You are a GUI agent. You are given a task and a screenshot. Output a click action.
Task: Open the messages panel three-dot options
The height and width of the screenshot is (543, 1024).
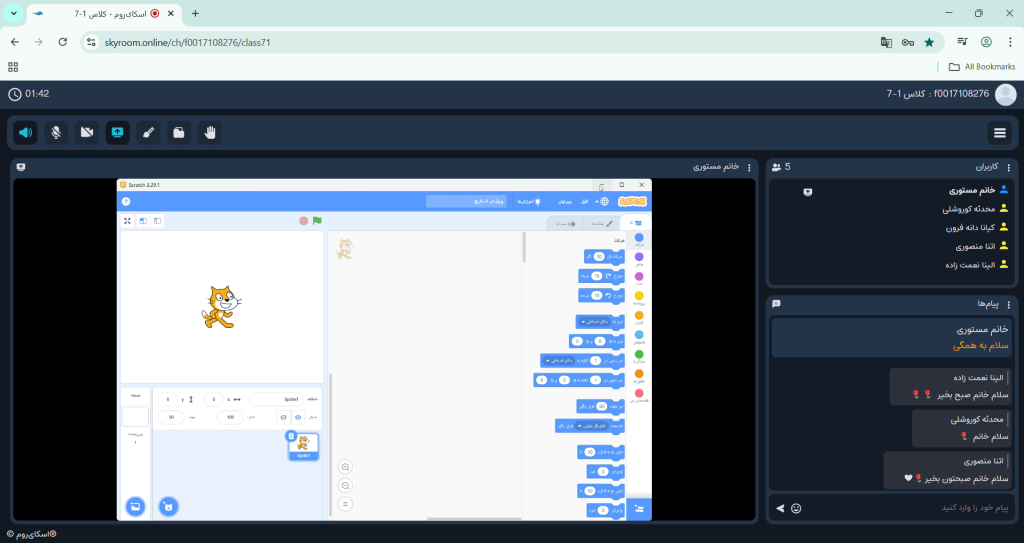click(1008, 303)
